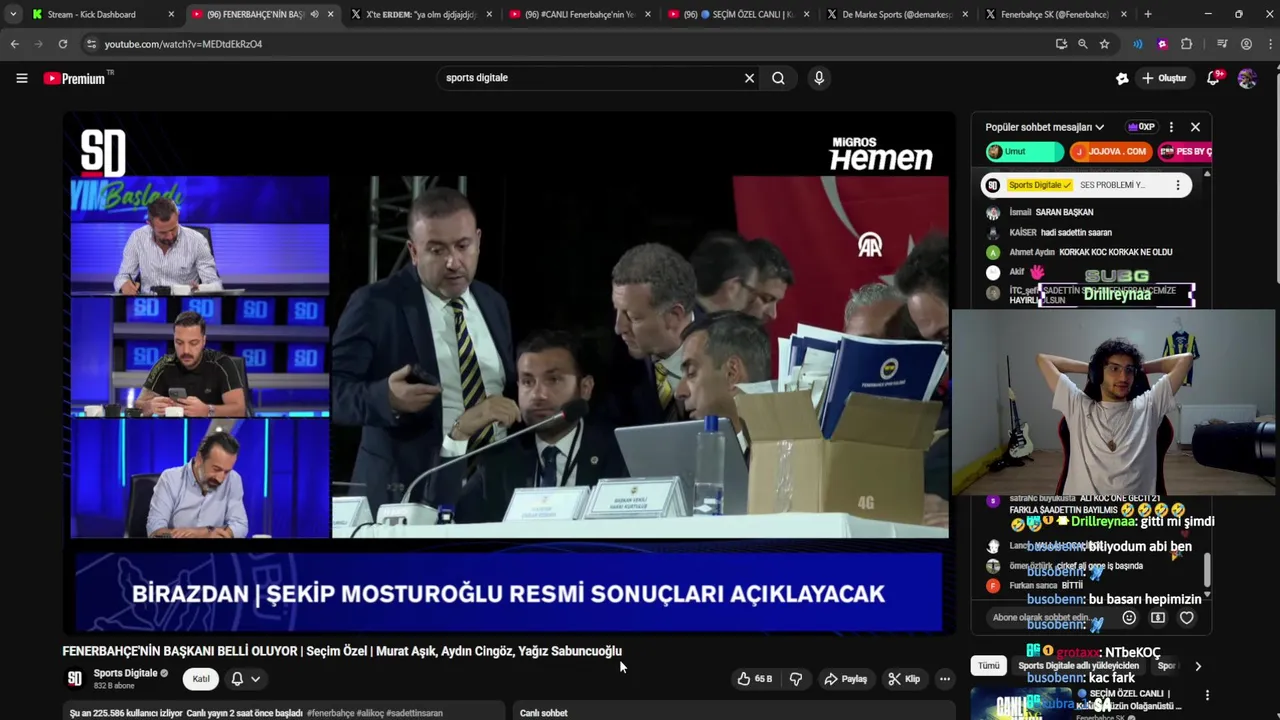
Task: Open JOJOVA . COM super chat chip
Action: point(1110,152)
